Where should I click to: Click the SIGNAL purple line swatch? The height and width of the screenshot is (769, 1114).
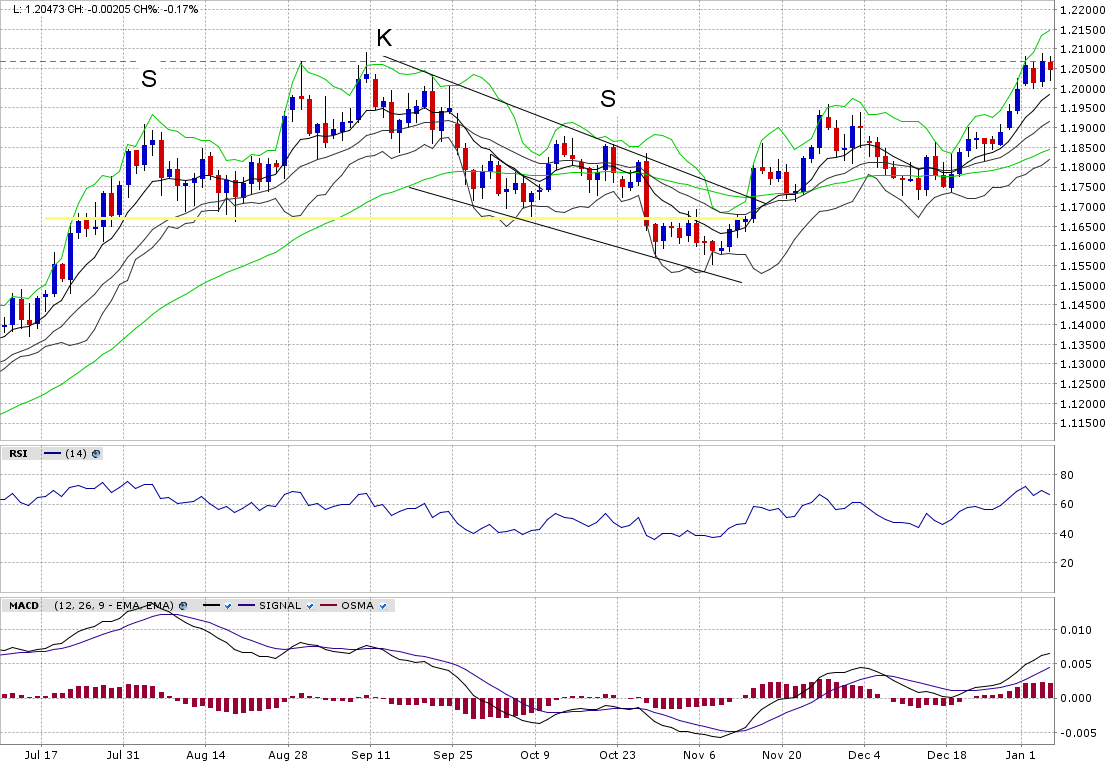click(247, 606)
